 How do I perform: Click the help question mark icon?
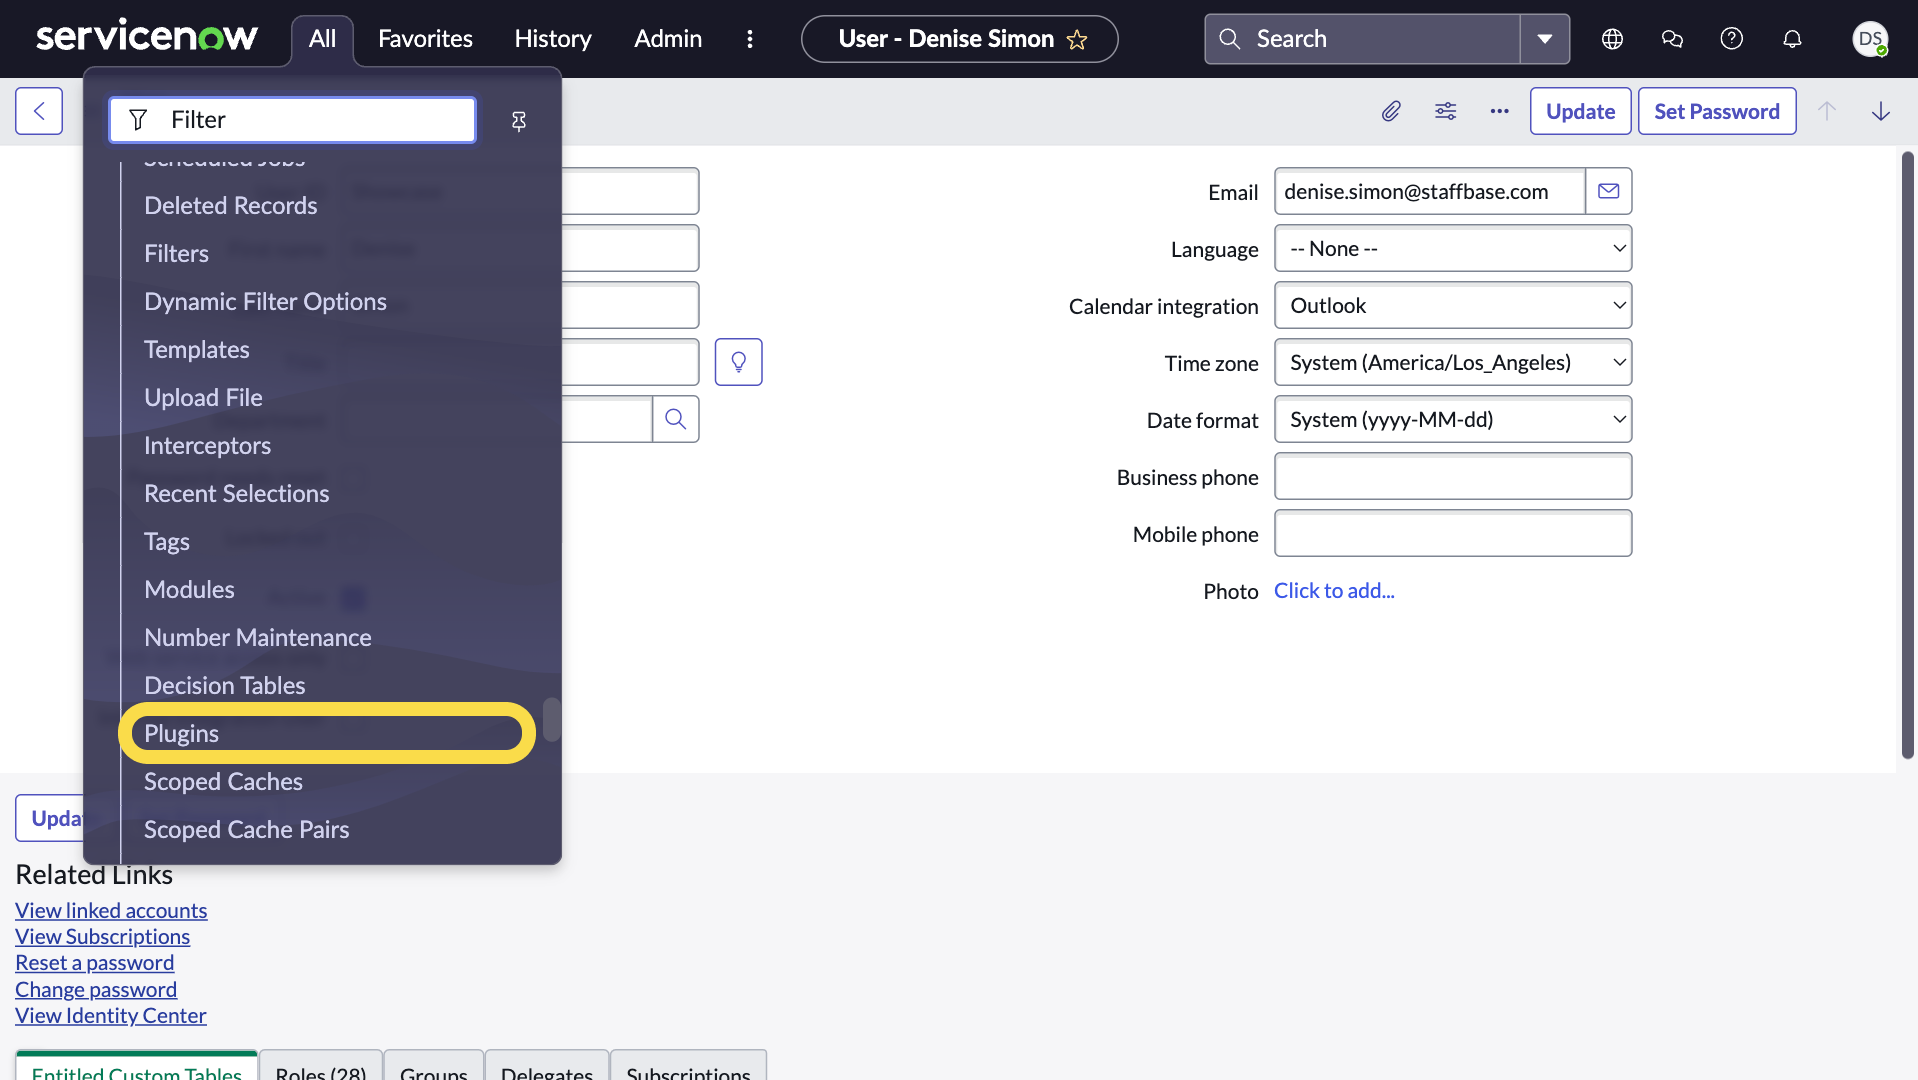[x=1731, y=39]
